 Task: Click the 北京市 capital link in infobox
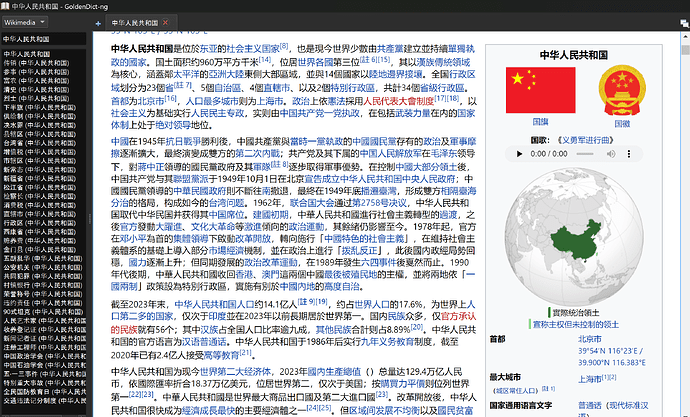[588, 340]
